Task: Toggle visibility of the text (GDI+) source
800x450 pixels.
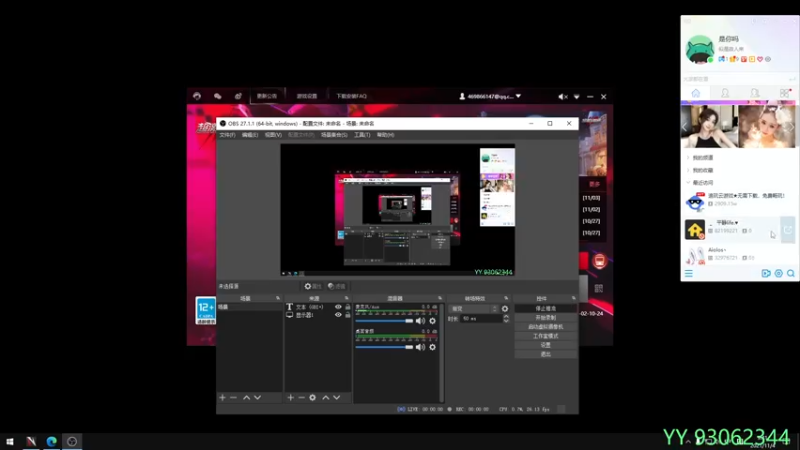Action: (338, 307)
